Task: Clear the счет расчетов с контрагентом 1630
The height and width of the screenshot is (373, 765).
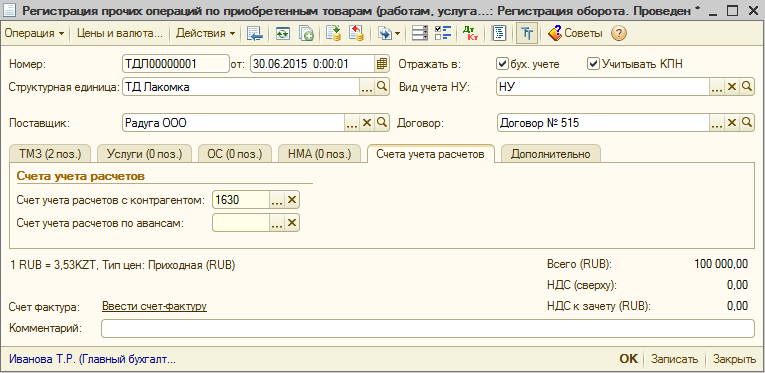Action: tap(292, 199)
